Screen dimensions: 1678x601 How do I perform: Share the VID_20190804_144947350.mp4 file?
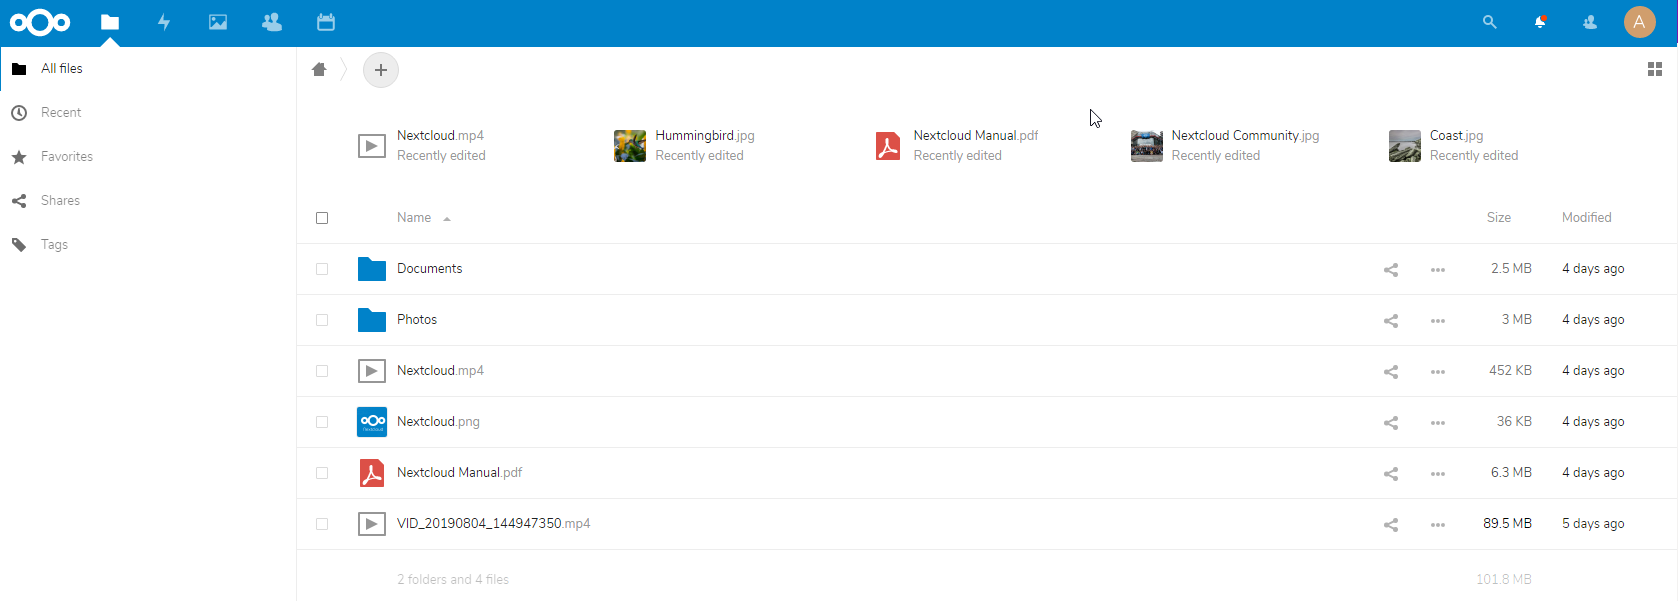(1391, 525)
